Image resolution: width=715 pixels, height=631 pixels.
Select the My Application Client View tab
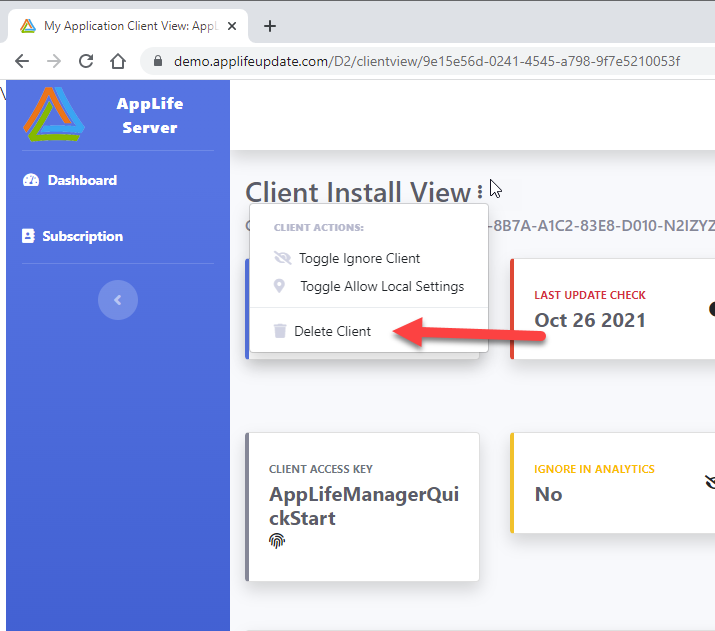point(129,26)
